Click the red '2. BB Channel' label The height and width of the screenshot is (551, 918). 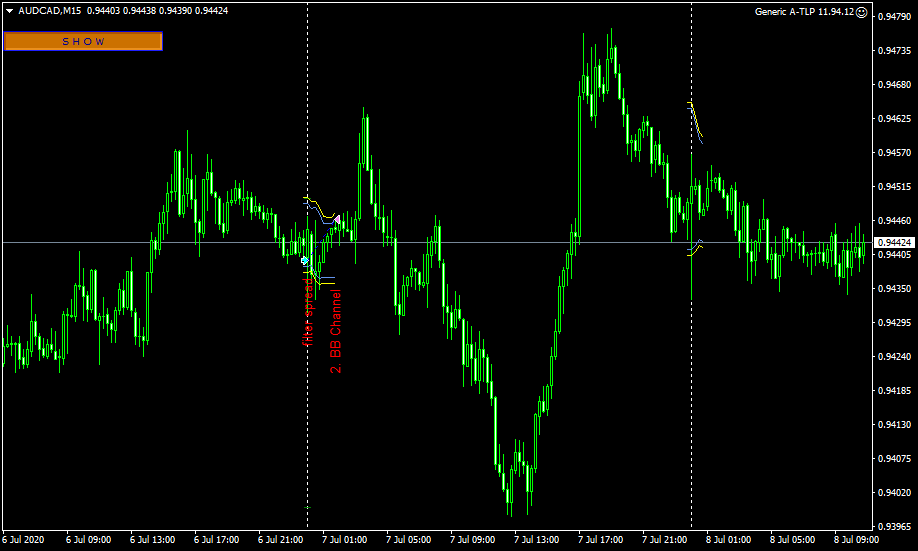click(335, 331)
